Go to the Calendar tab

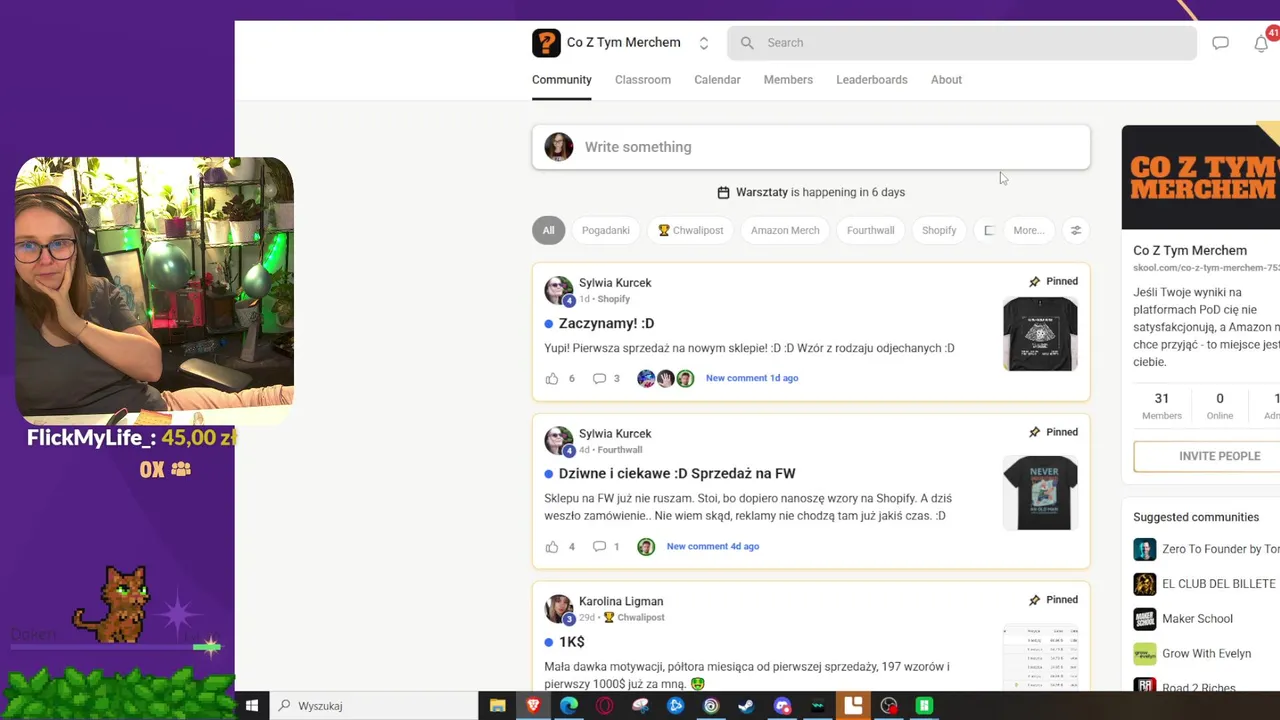pos(717,80)
